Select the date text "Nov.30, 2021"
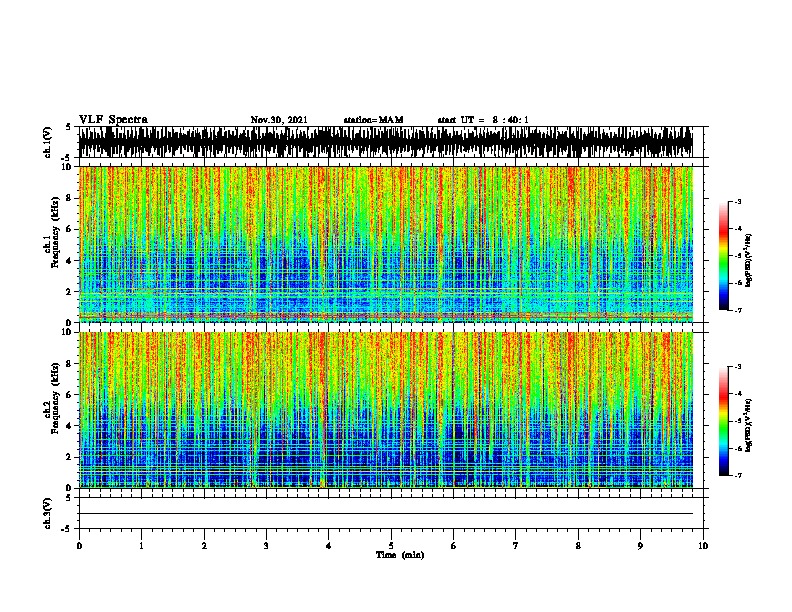The height and width of the screenshot is (612, 792). tap(279, 120)
